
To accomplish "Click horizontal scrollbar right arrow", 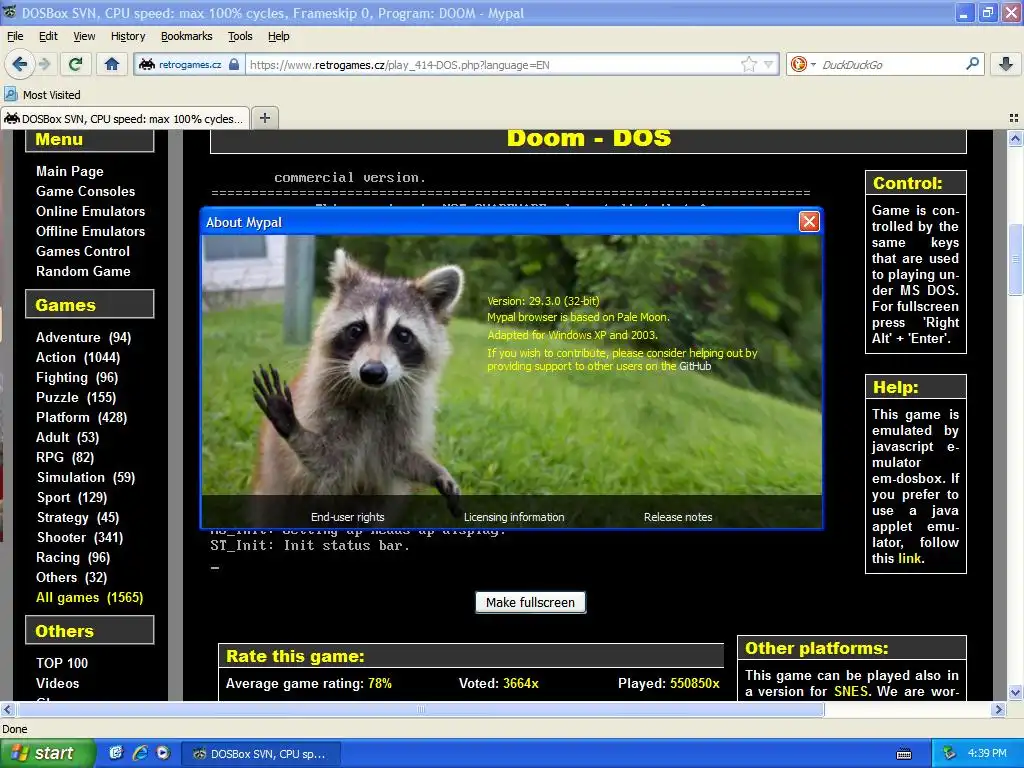I will 998,709.
